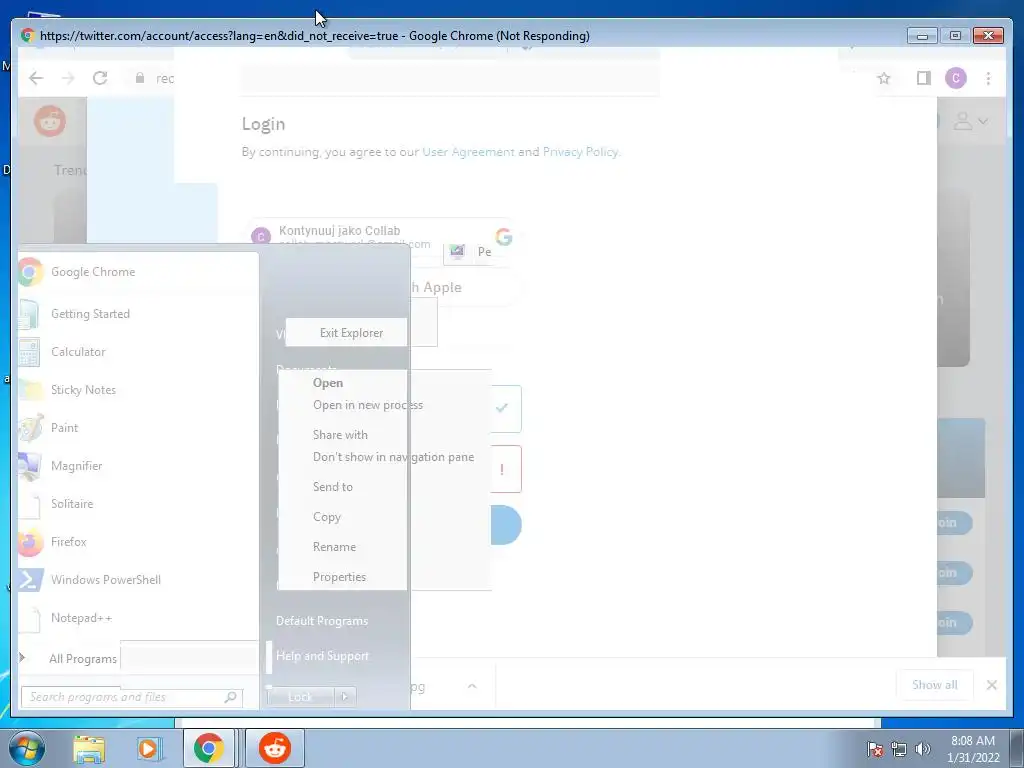Open Action Center flag in tray
Image resolution: width=1024 pixels, height=768 pixels.
[875, 749]
